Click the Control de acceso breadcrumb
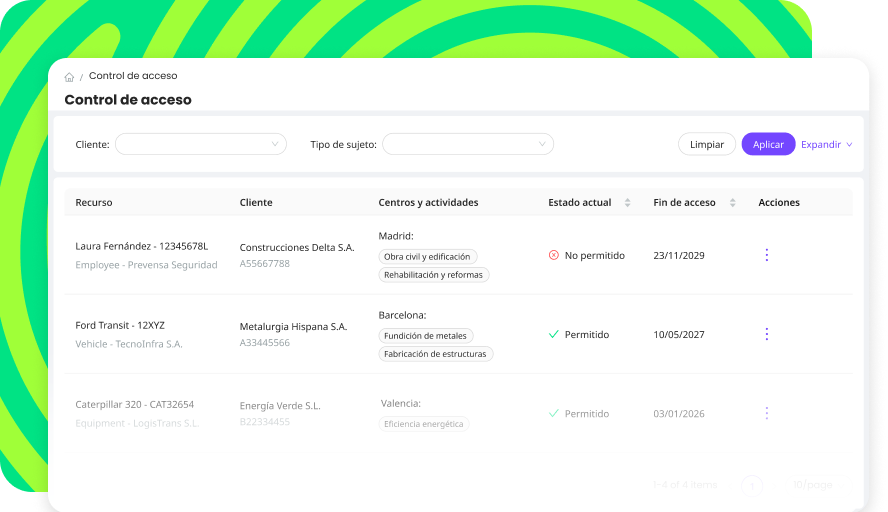 [133, 76]
